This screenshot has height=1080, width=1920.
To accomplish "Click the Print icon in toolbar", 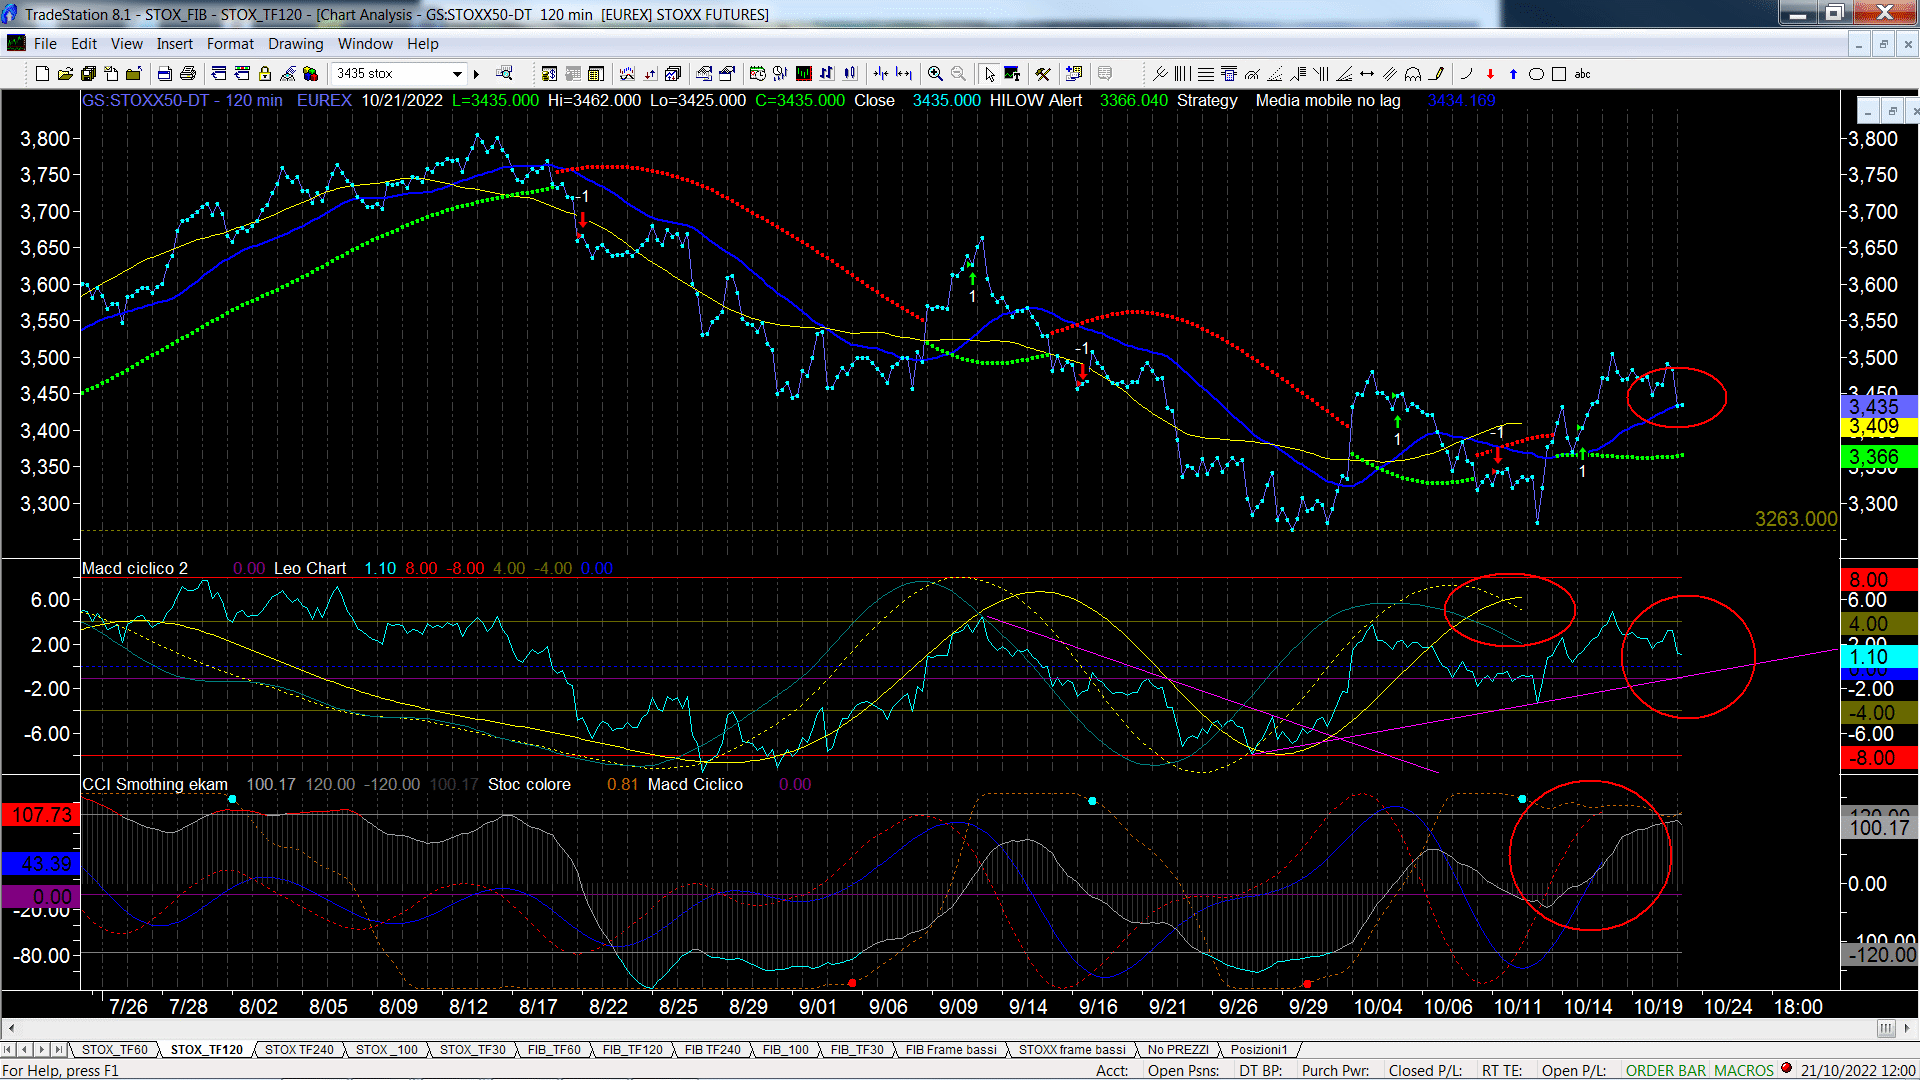I will (x=187, y=74).
